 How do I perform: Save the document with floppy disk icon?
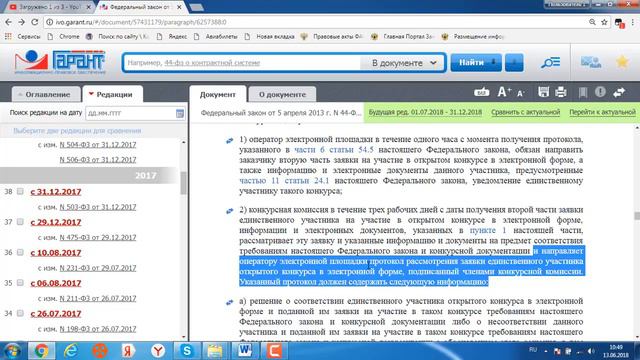[543, 92]
